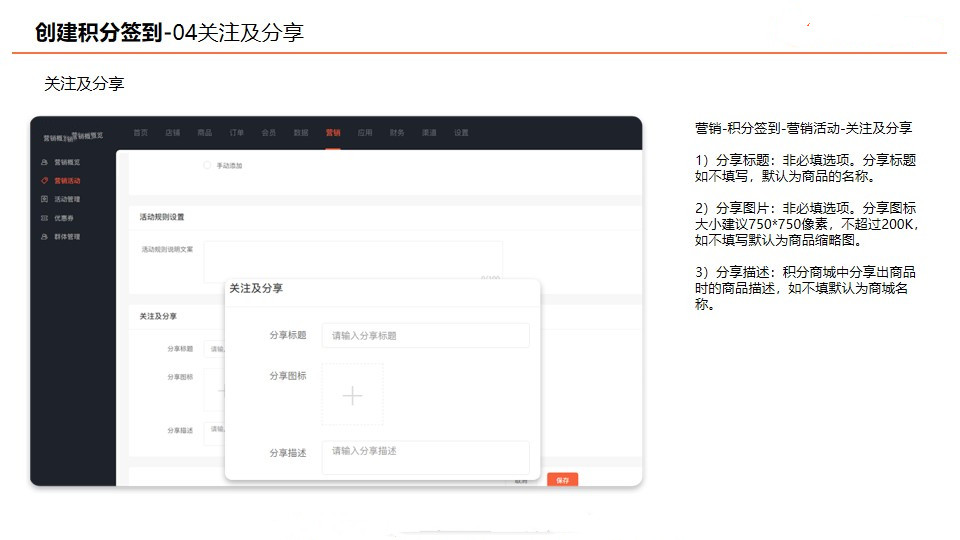Click the 营销概览 sidebar icon

point(44,162)
